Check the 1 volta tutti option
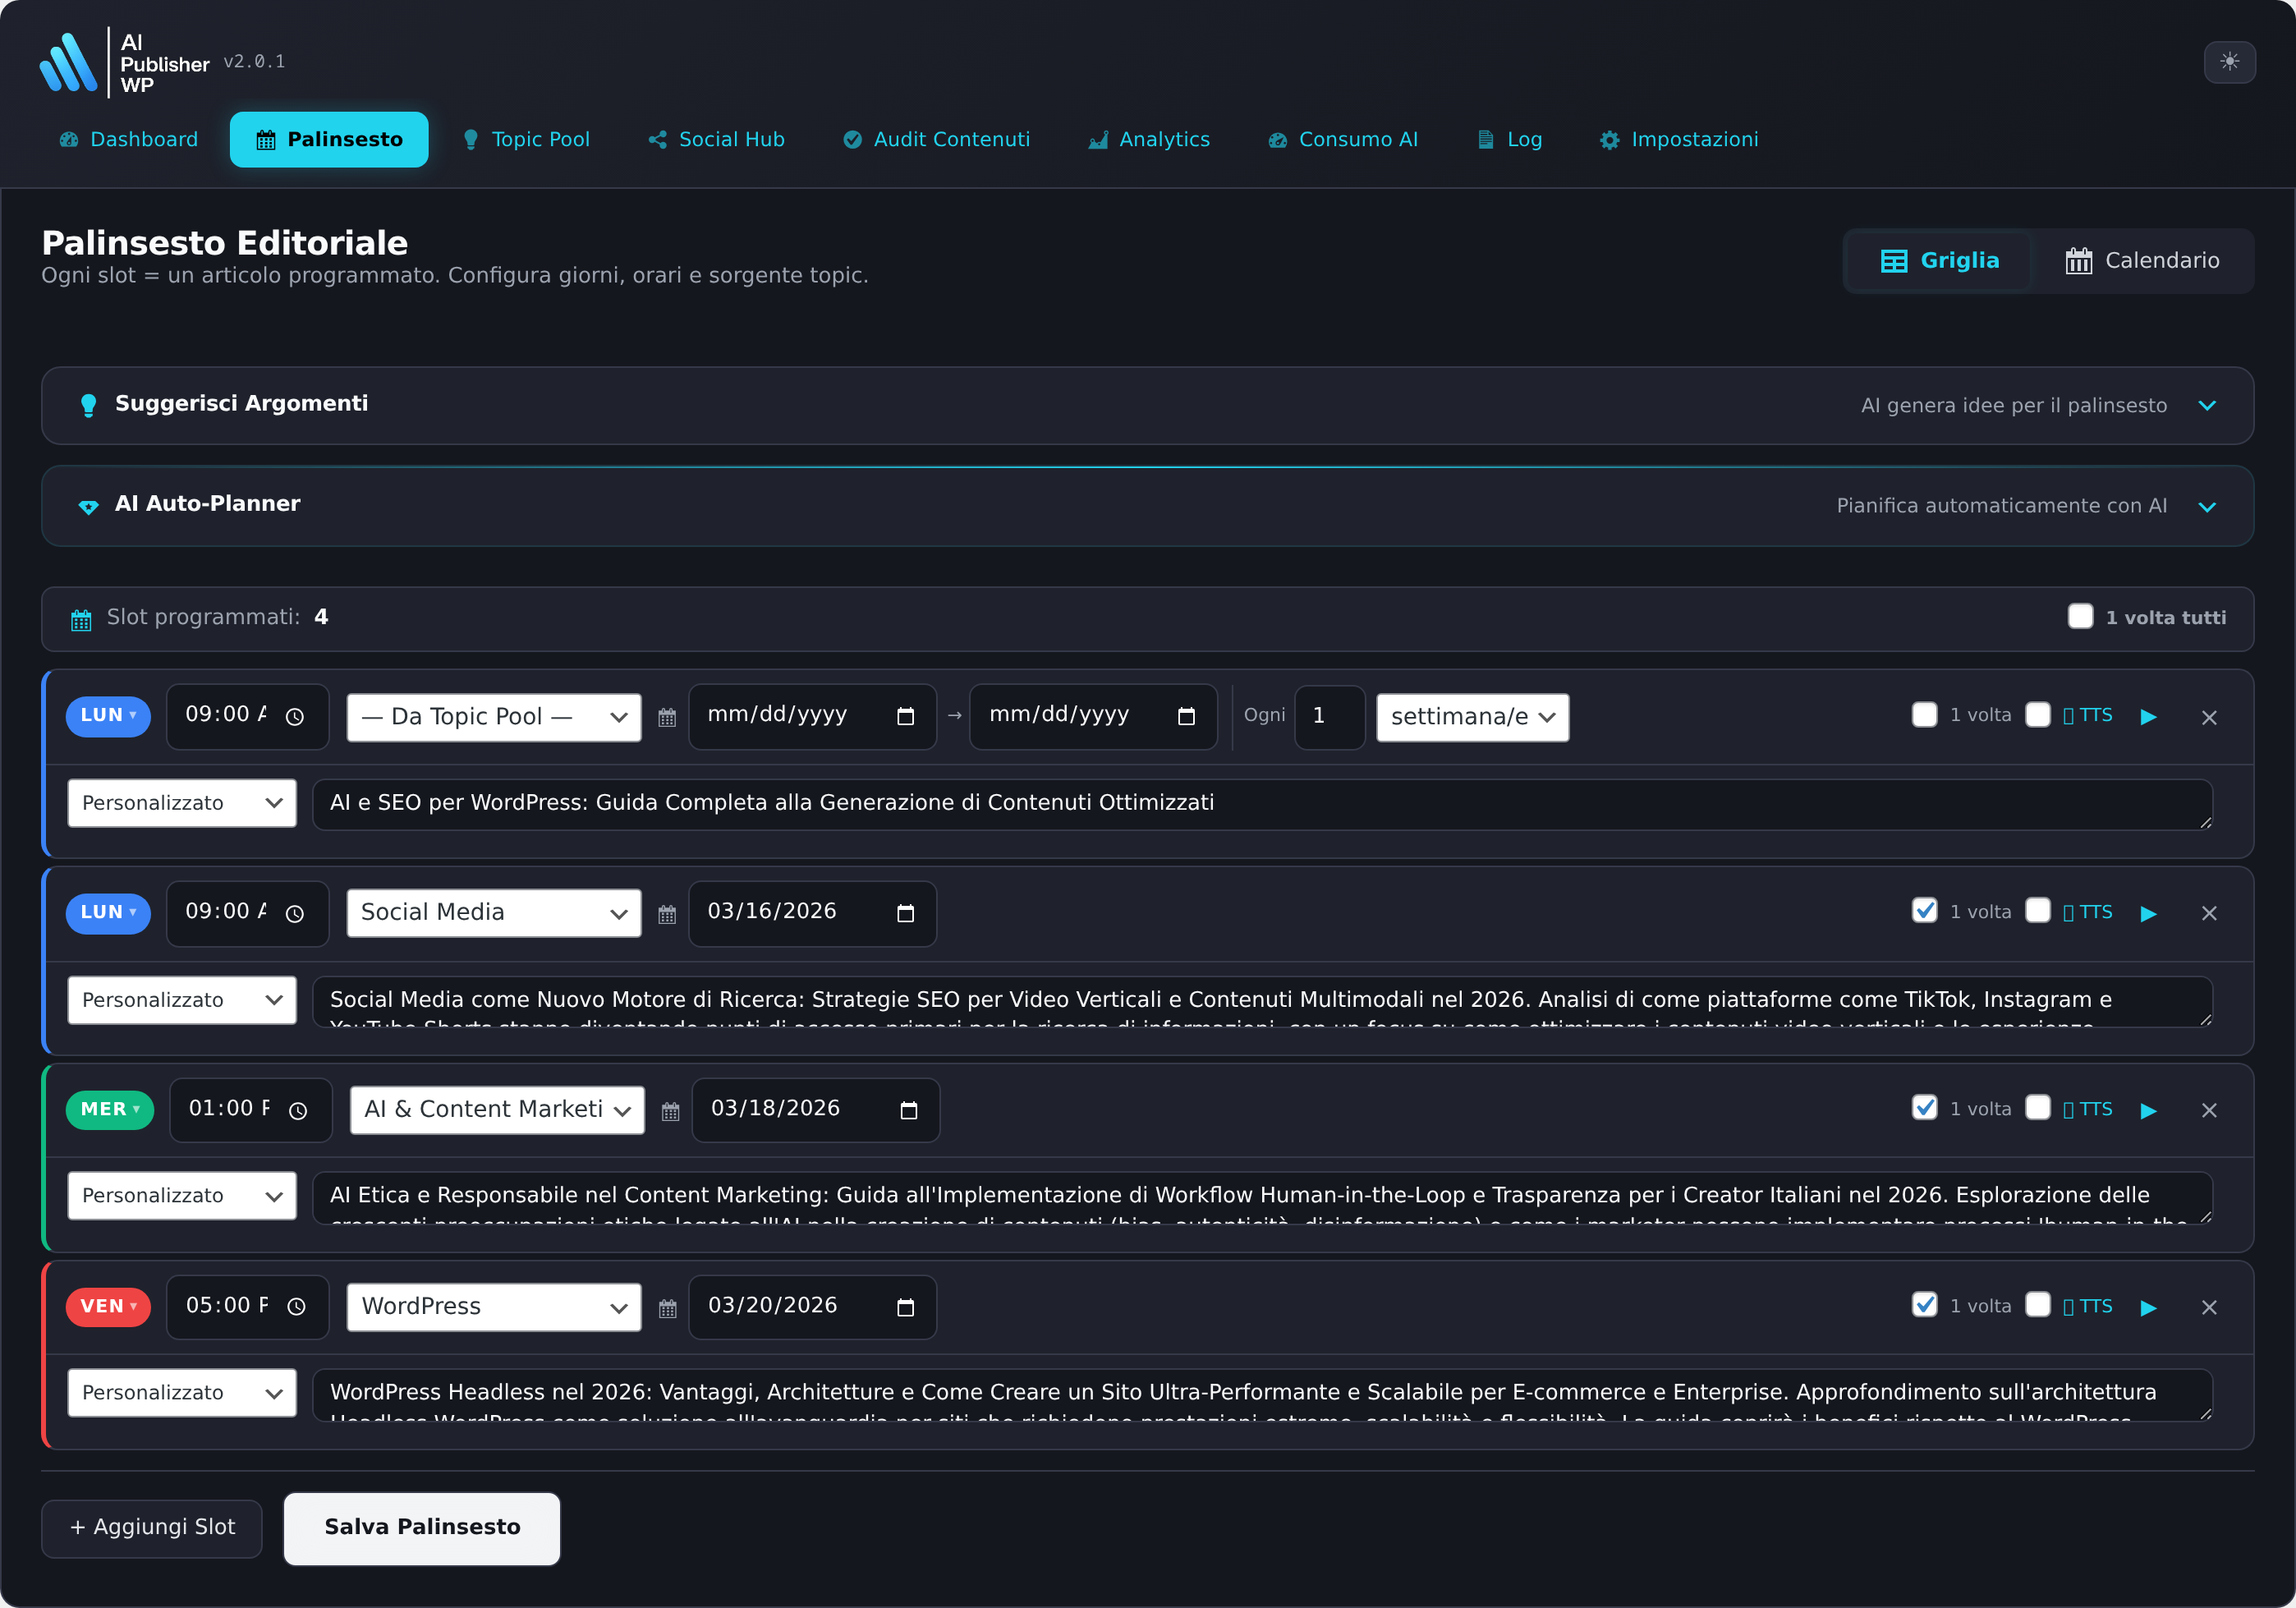 tap(2082, 617)
